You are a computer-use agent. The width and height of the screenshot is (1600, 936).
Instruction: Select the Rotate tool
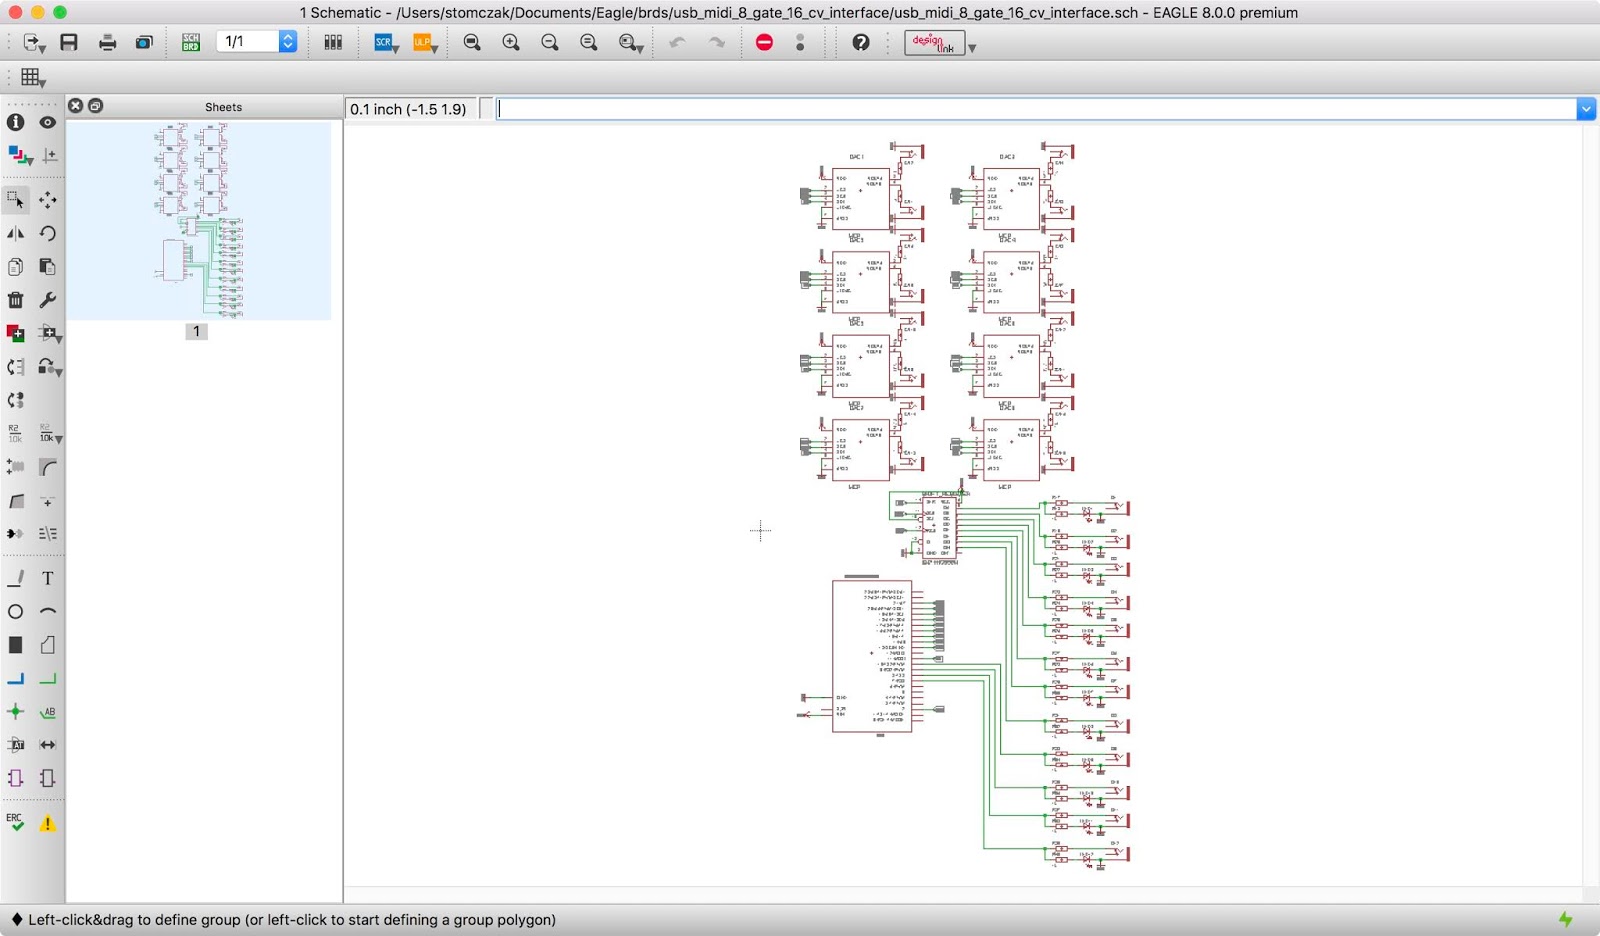click(x=47, y=233)
